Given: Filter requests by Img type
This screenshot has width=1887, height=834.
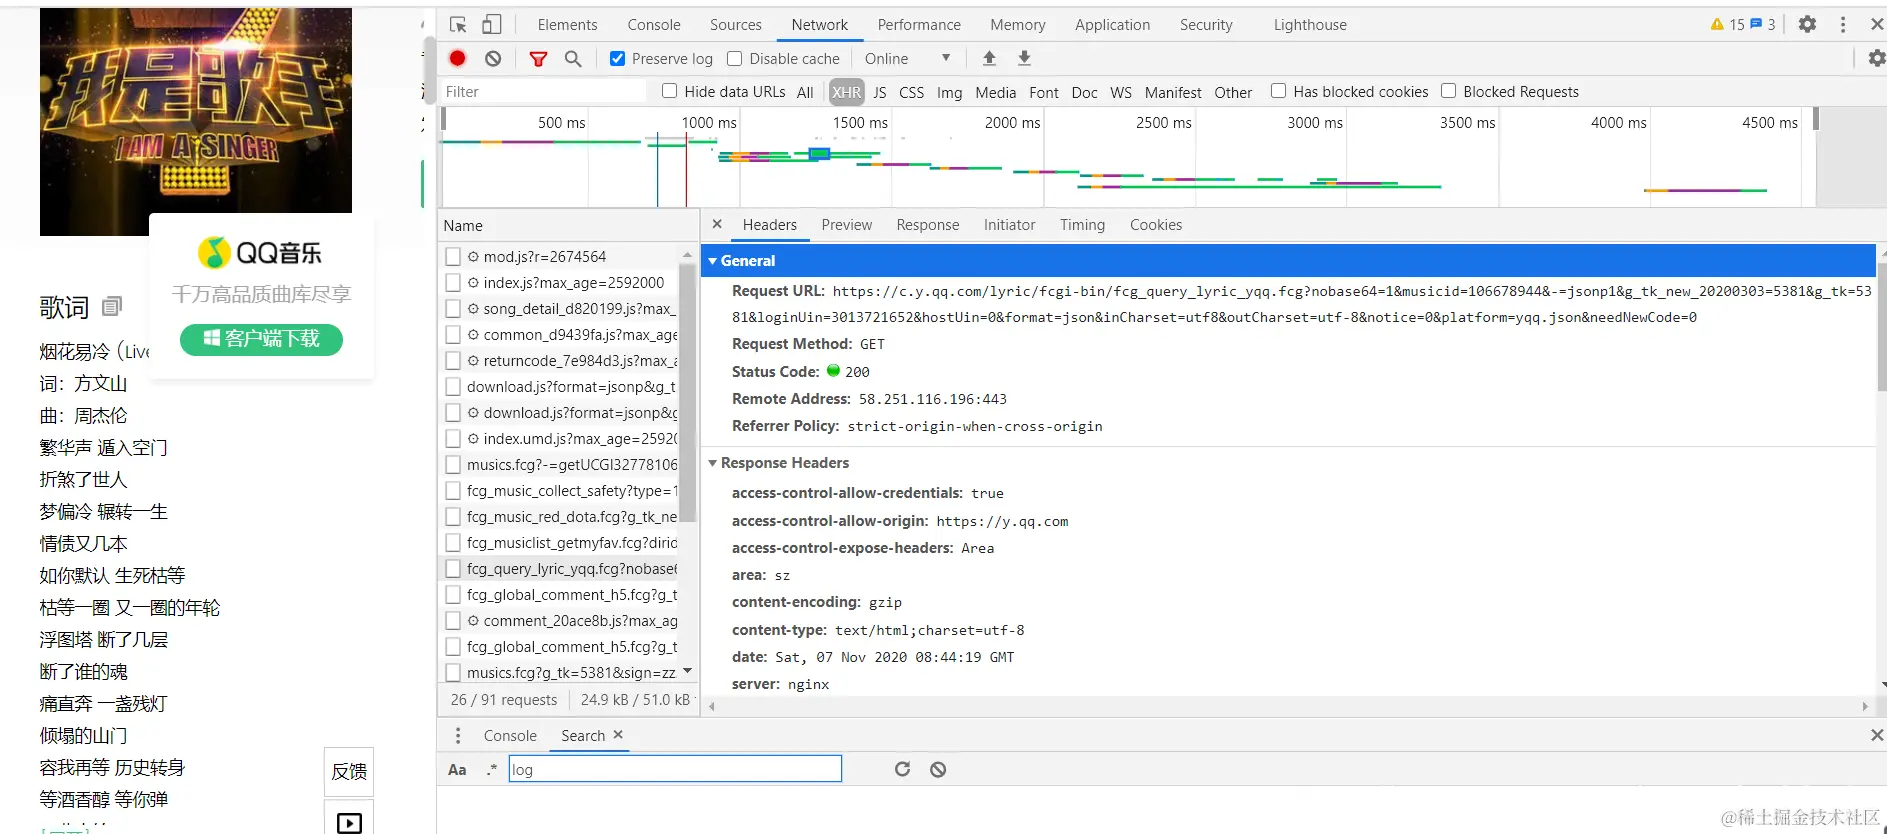Looking at the screenshot, I should pyautogui.click(x=949, y=92).
